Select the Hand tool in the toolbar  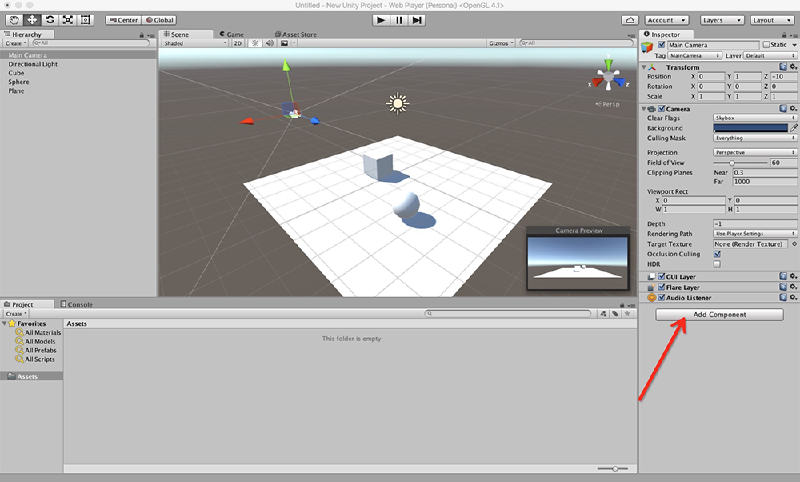tap(14, 19)
